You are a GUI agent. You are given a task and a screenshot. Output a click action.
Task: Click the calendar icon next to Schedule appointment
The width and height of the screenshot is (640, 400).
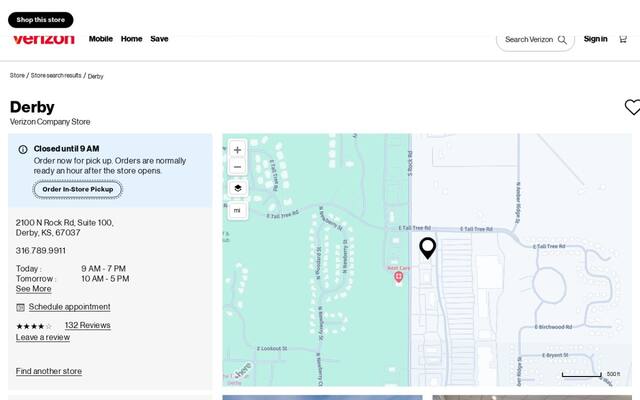point(20,307)
